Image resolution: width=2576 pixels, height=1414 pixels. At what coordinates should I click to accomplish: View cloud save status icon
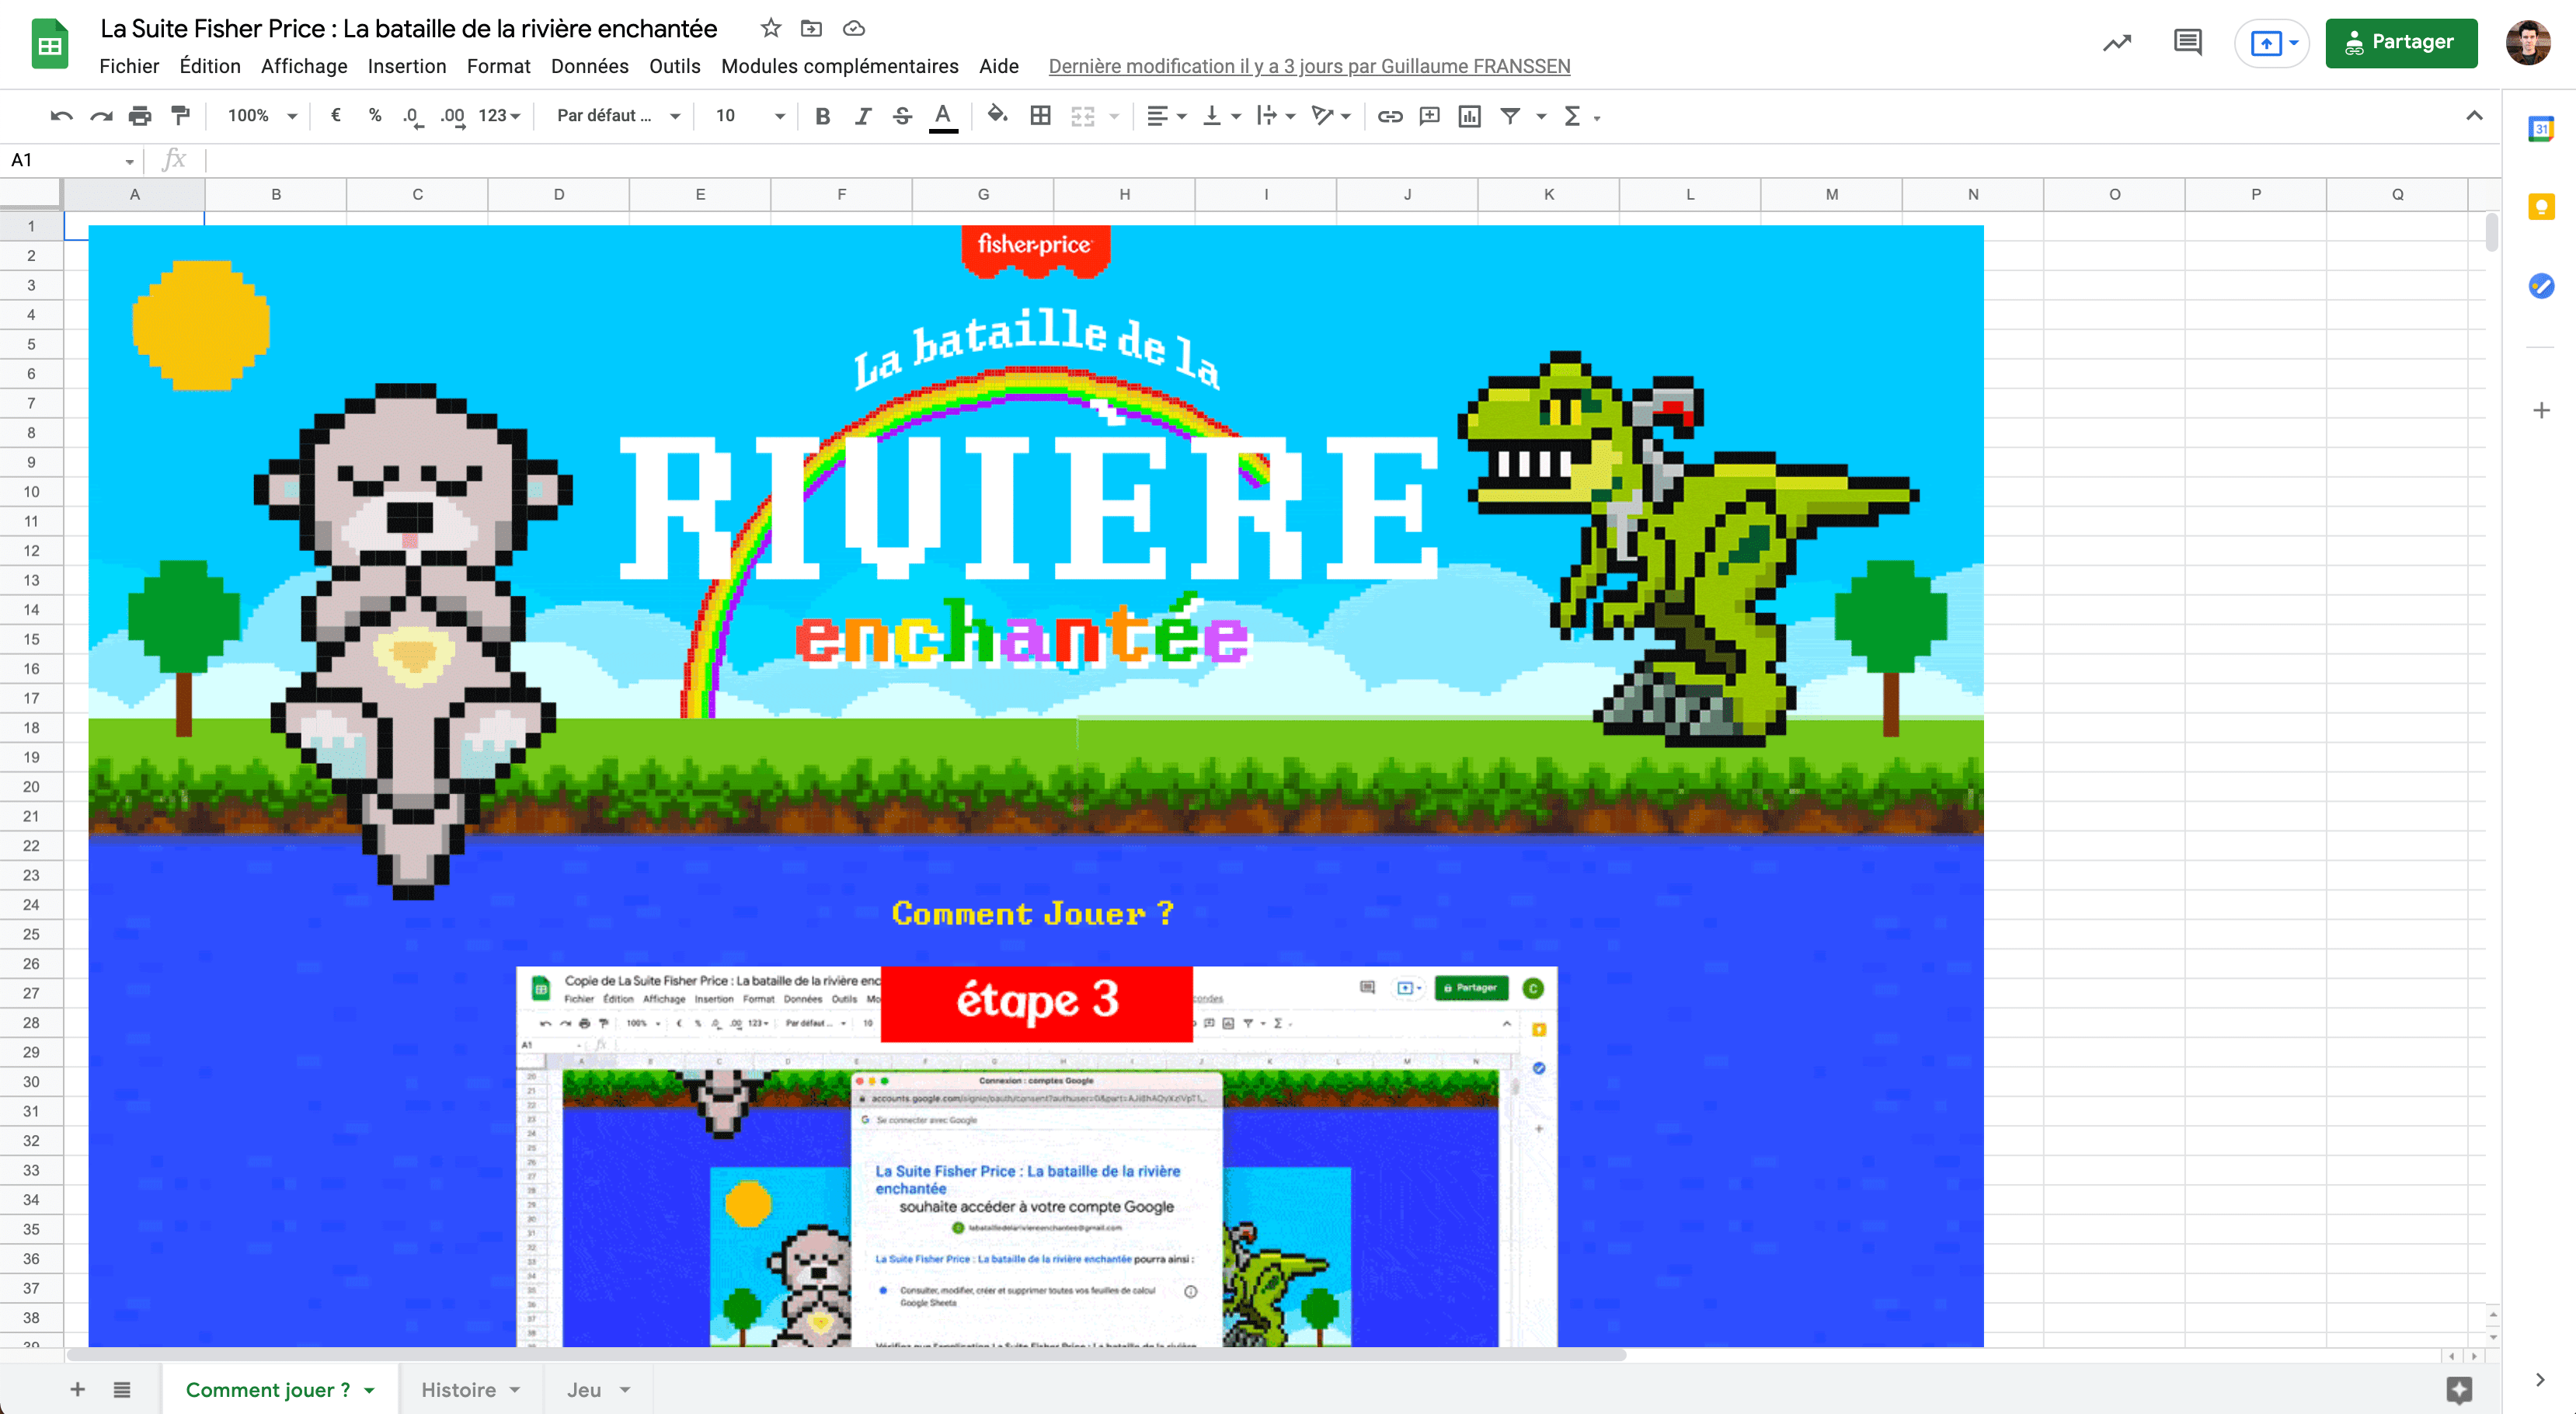853,28
